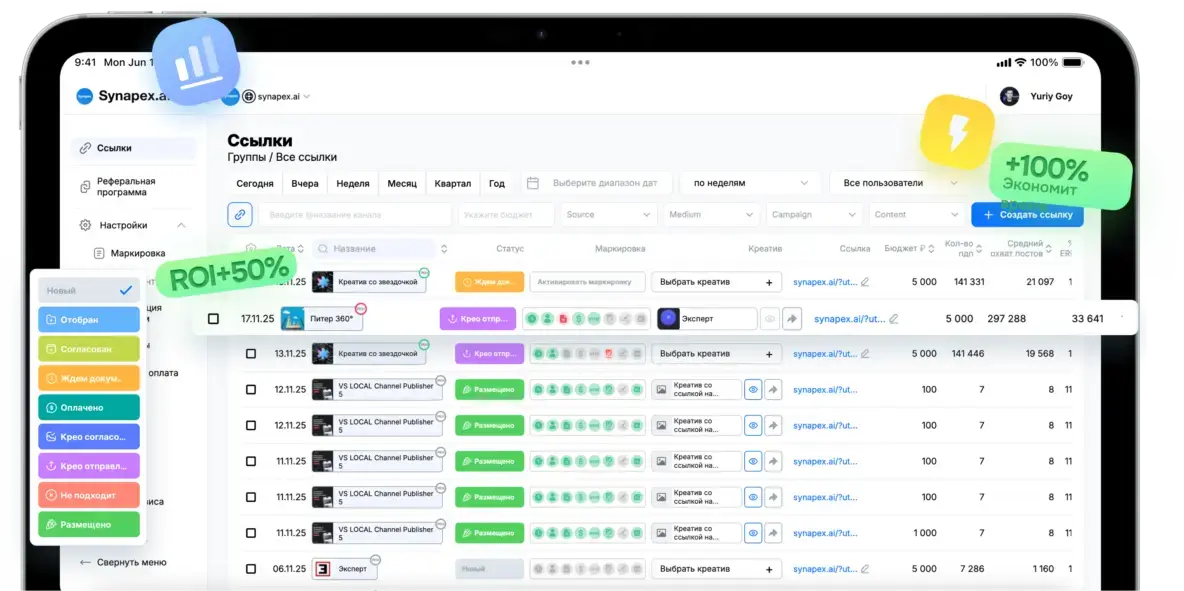Open the по неделям grouping dropdown
The image size is (1184, 591).
(750, 184)
